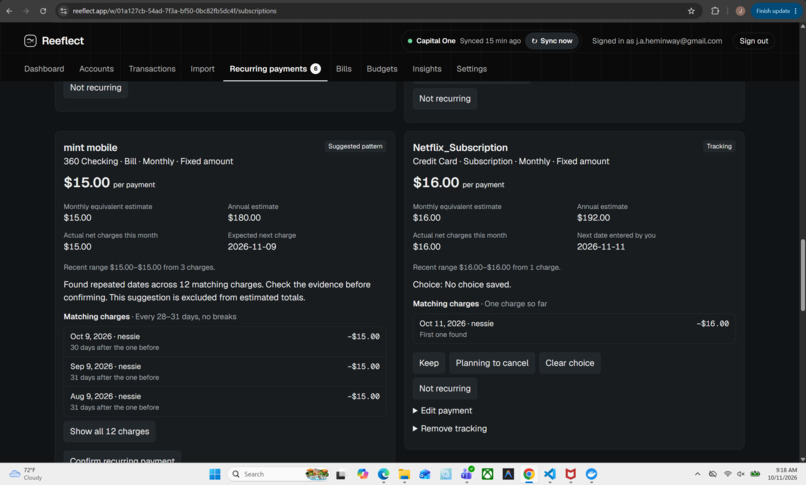Choose Planning to cancel for Netflix
The width and height of the screenshot is (806, 485).
pyautogui.click(x=492, y=363)
